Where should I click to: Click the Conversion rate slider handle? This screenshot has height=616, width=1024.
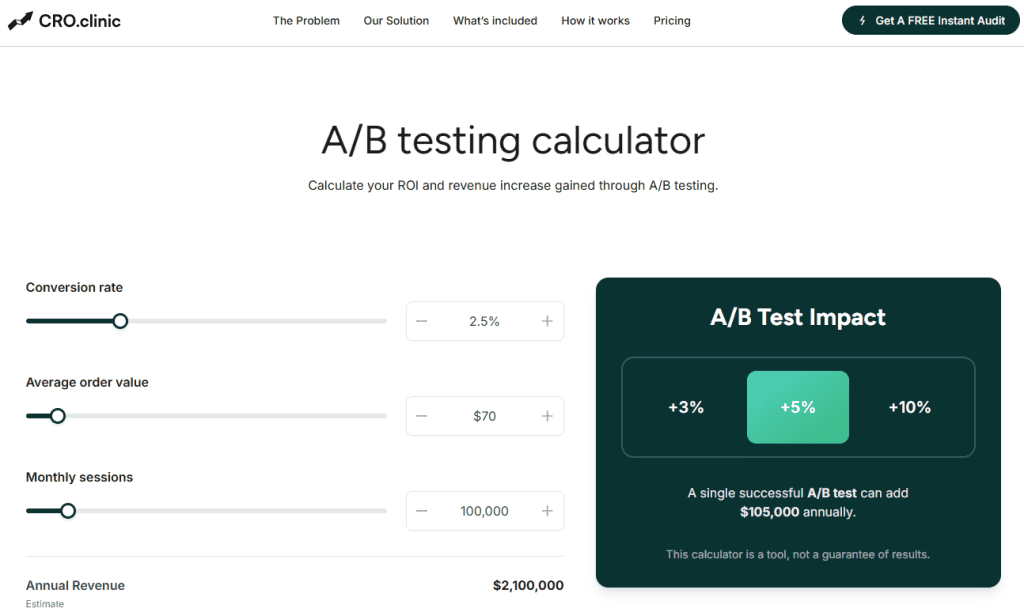point(120,321)
